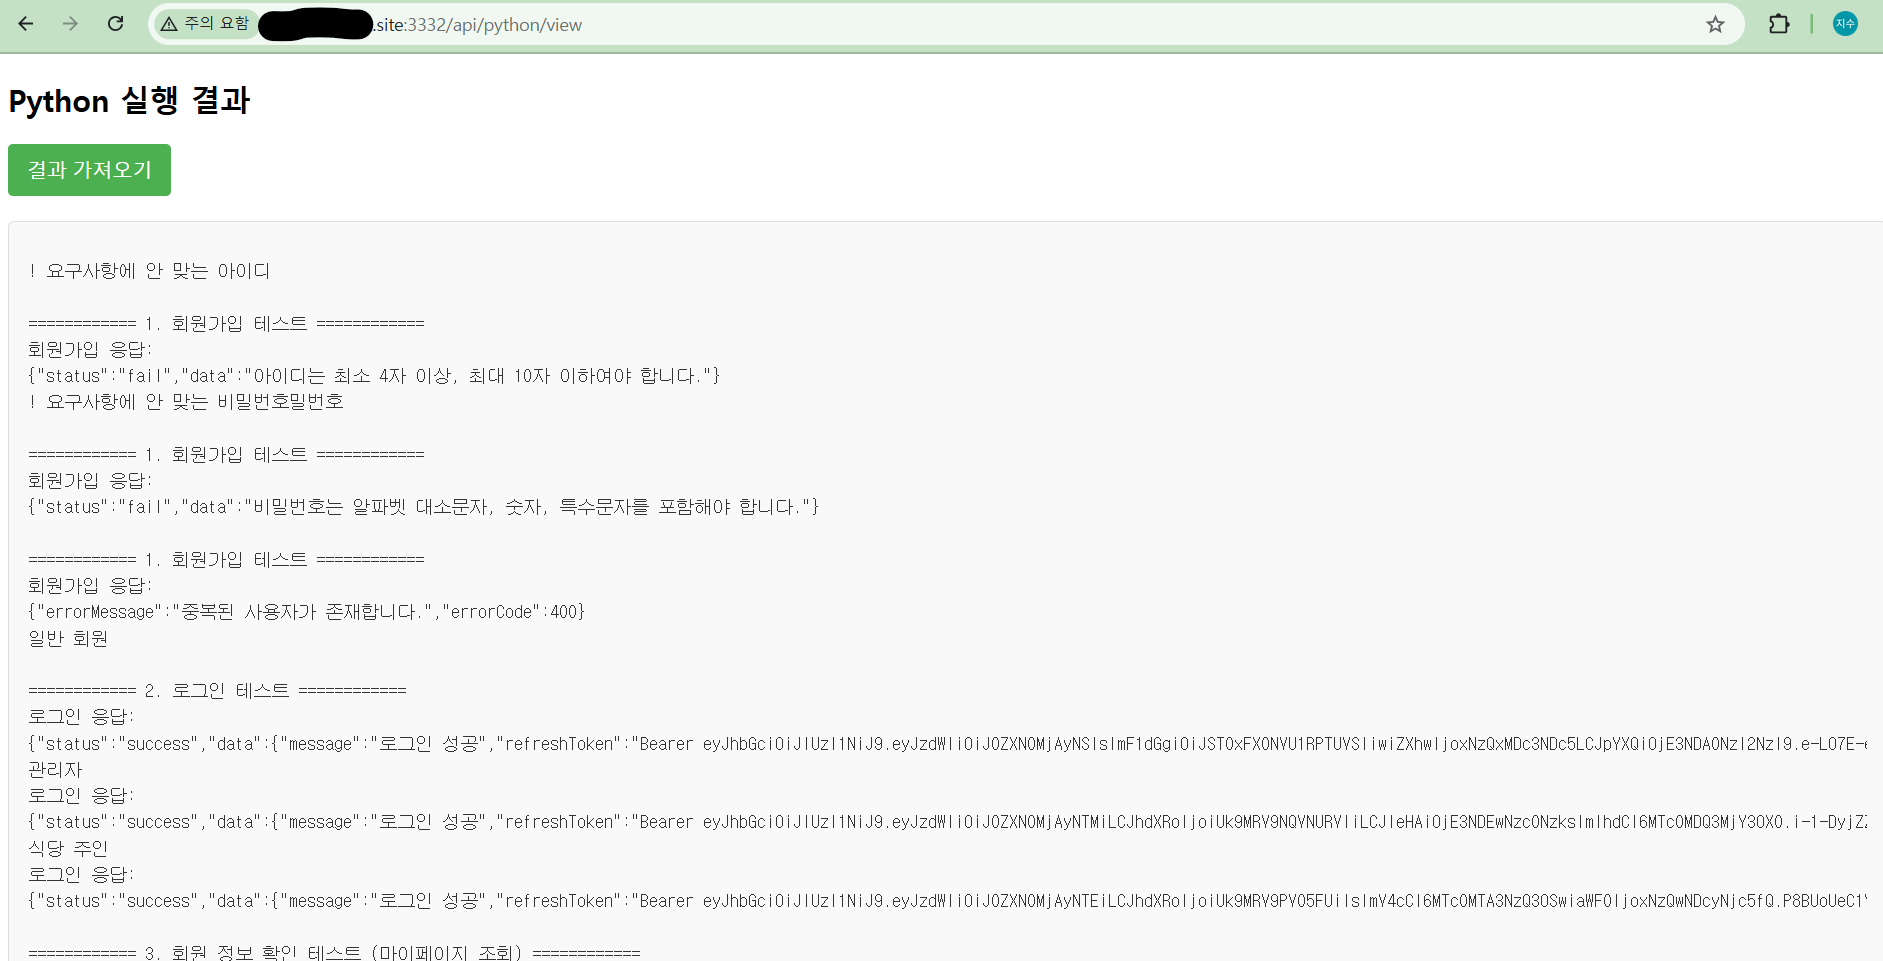Bookmark this page with the star icon
Image resolution: width=1883 pixels, height=961 pixels.
pos(1715,24)
